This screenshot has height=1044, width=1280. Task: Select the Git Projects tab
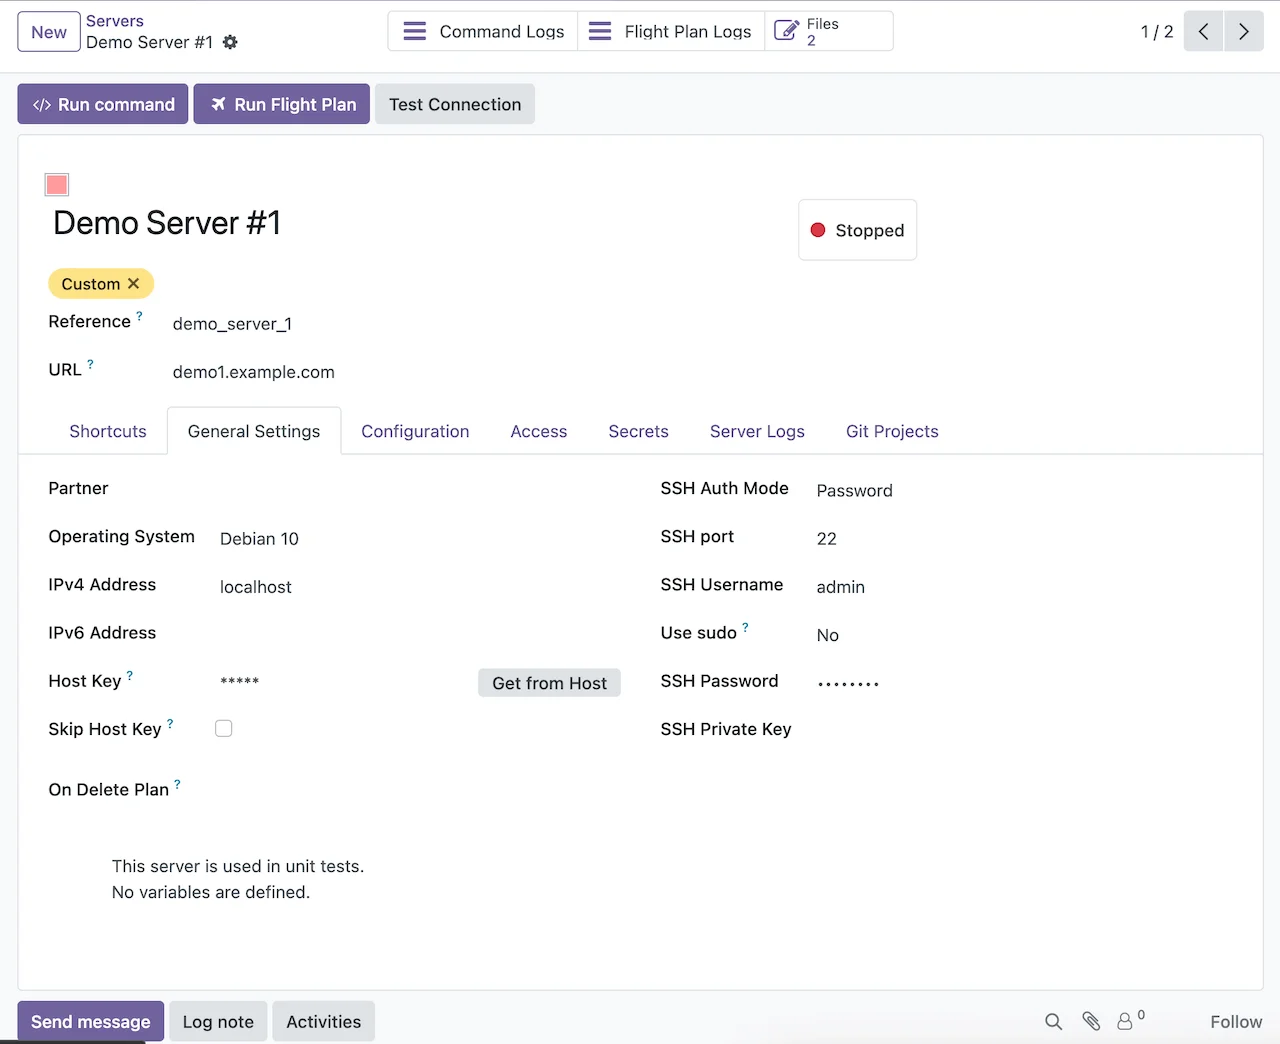click(x=892, y=431)
